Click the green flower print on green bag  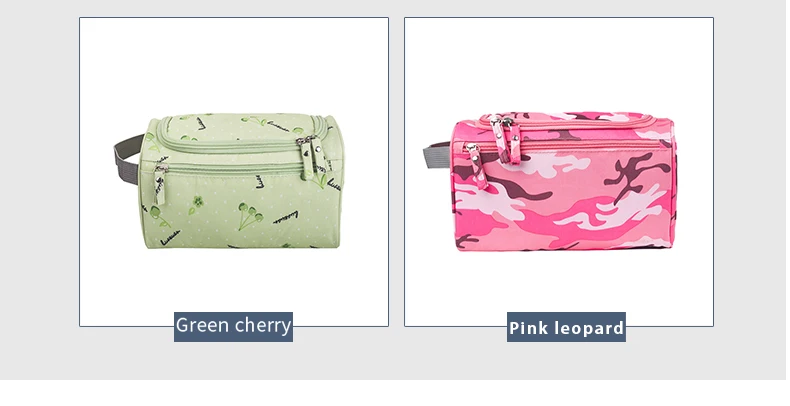(x=197, y=204)
